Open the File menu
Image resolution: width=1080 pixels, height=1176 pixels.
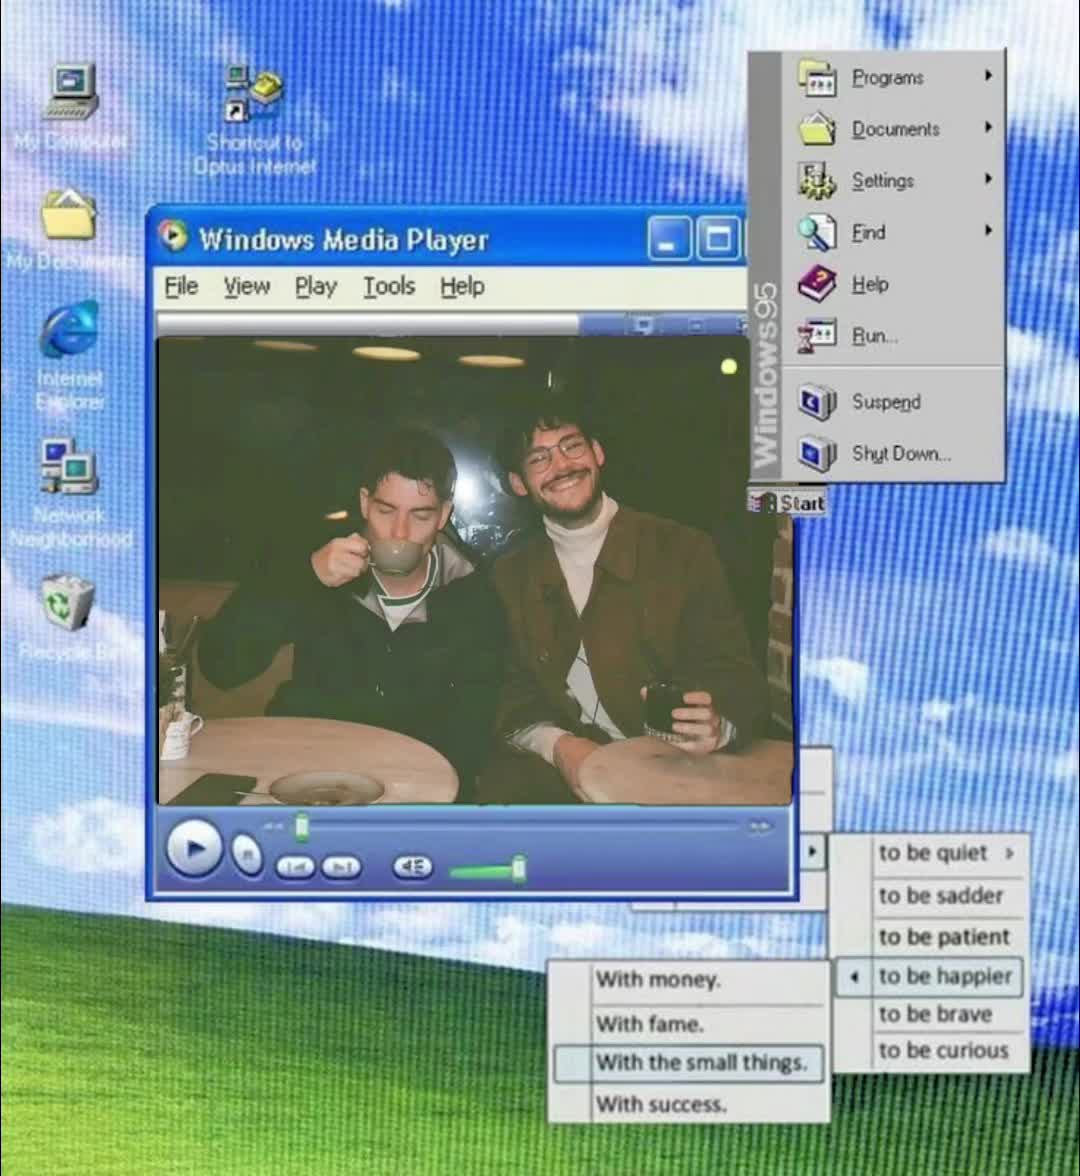tap(181, 286)
